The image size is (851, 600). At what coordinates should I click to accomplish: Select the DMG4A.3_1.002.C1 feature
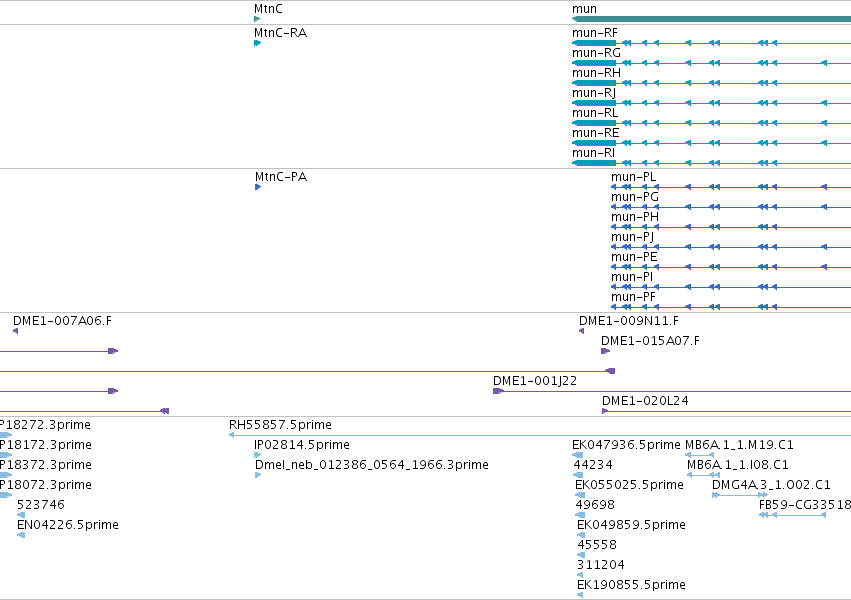tap(740, 495)
